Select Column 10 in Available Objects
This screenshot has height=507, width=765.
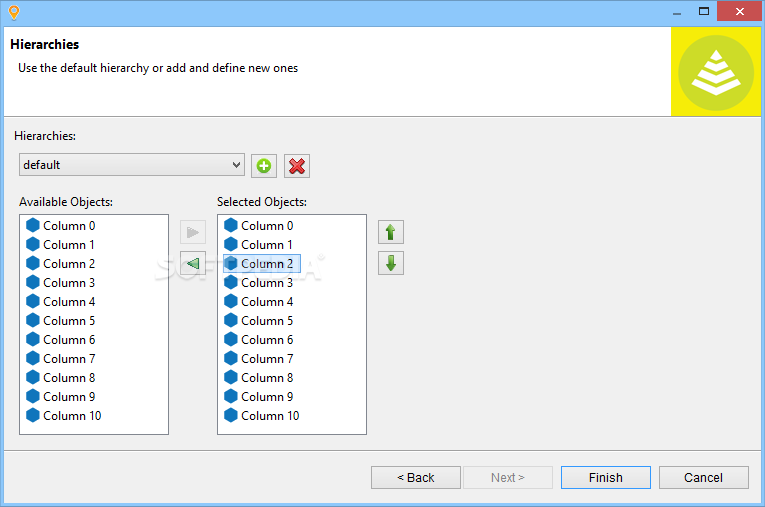point(64,416)
